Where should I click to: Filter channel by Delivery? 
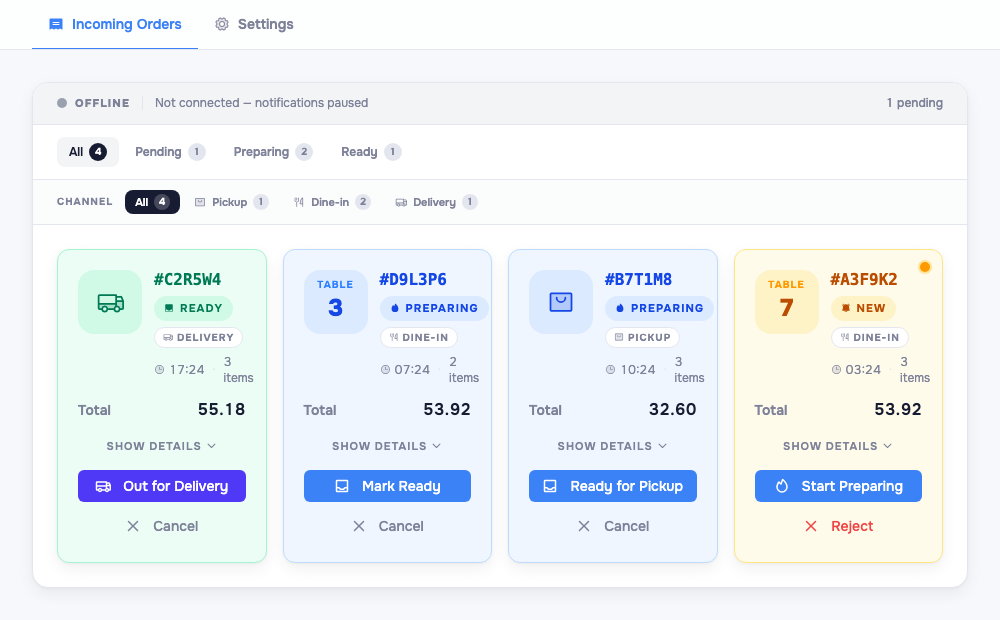tap(436, 202)
